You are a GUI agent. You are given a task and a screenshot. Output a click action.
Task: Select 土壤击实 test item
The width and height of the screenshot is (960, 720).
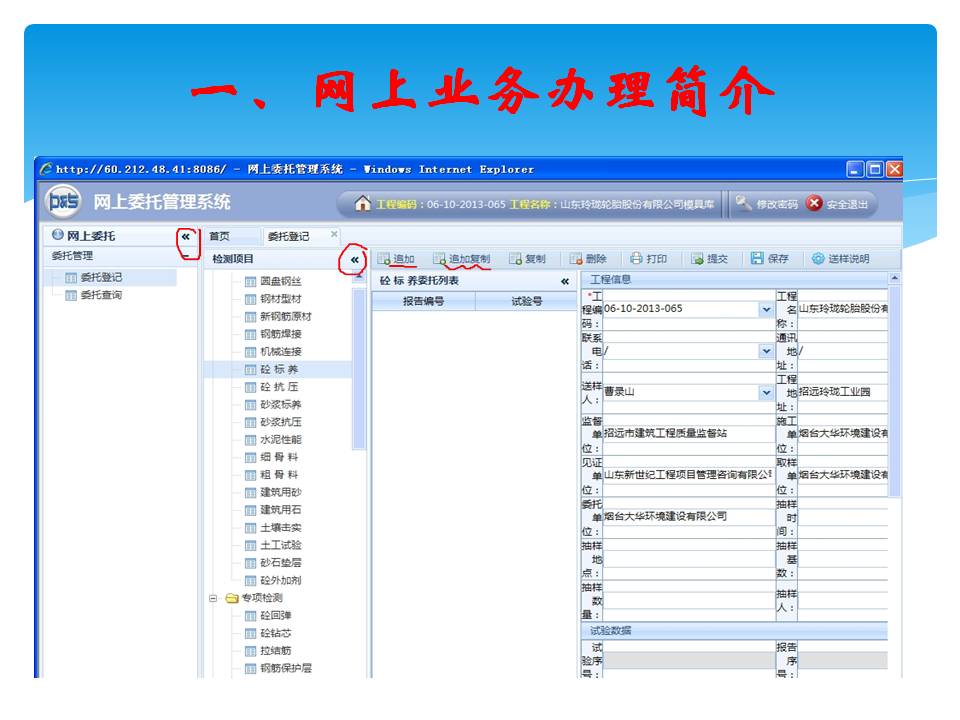pos(274,528)
